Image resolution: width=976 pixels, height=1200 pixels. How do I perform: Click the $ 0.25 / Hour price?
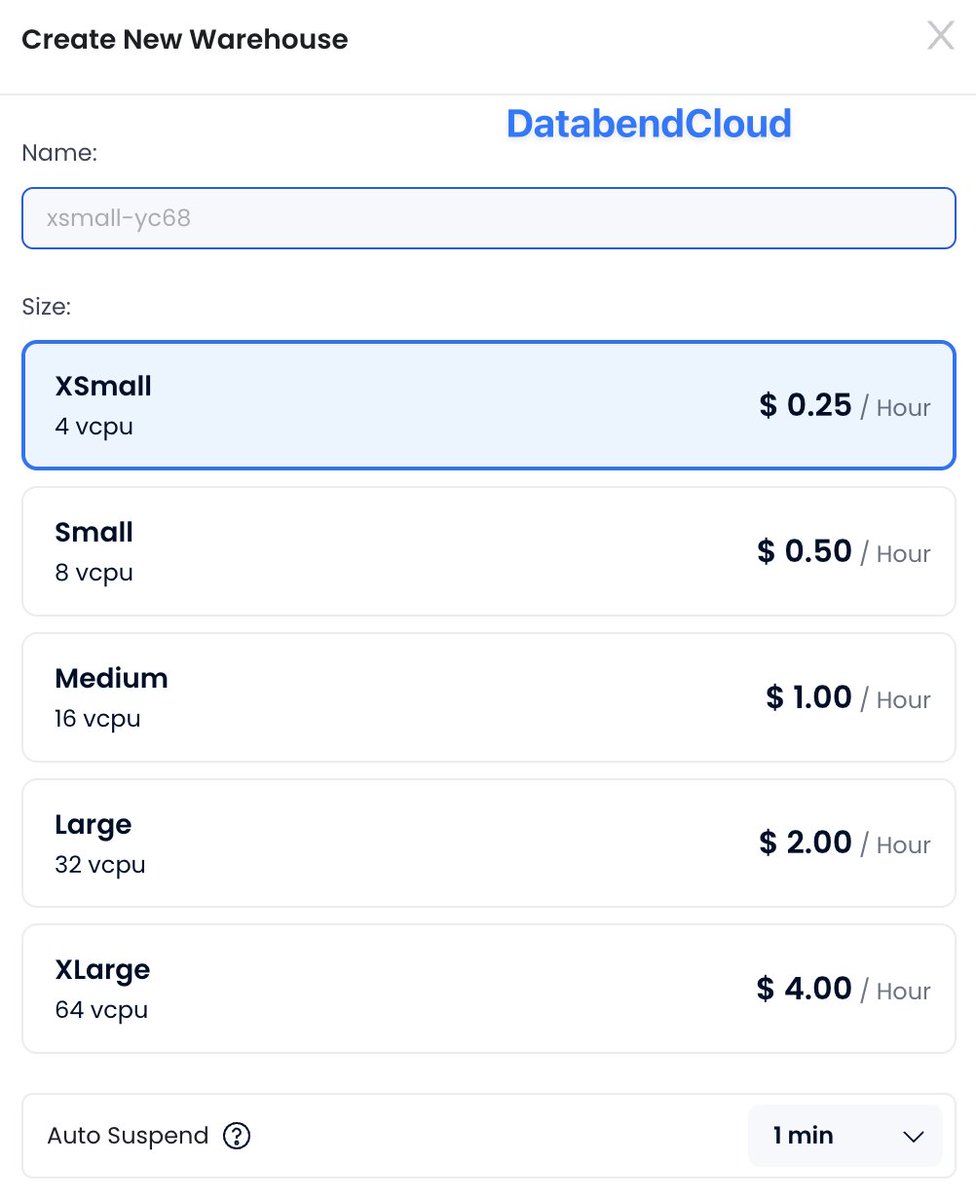(845, 406)
